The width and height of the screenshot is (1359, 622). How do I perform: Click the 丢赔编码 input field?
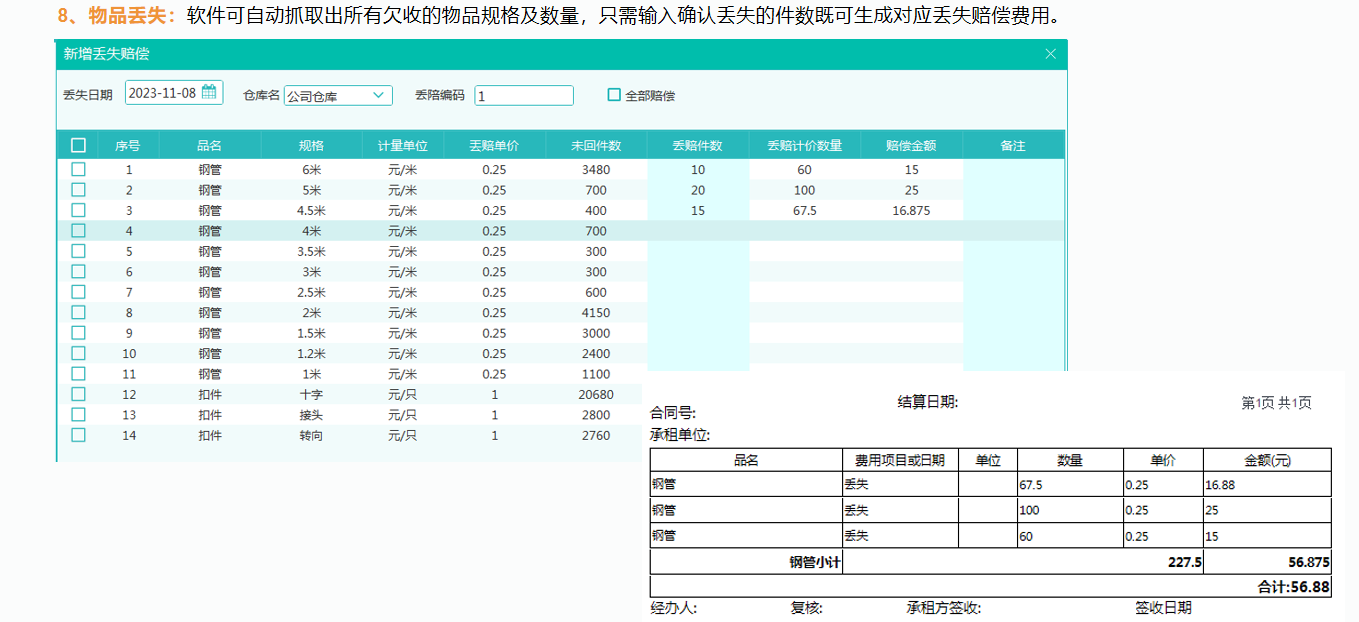(x=524, y=96)
